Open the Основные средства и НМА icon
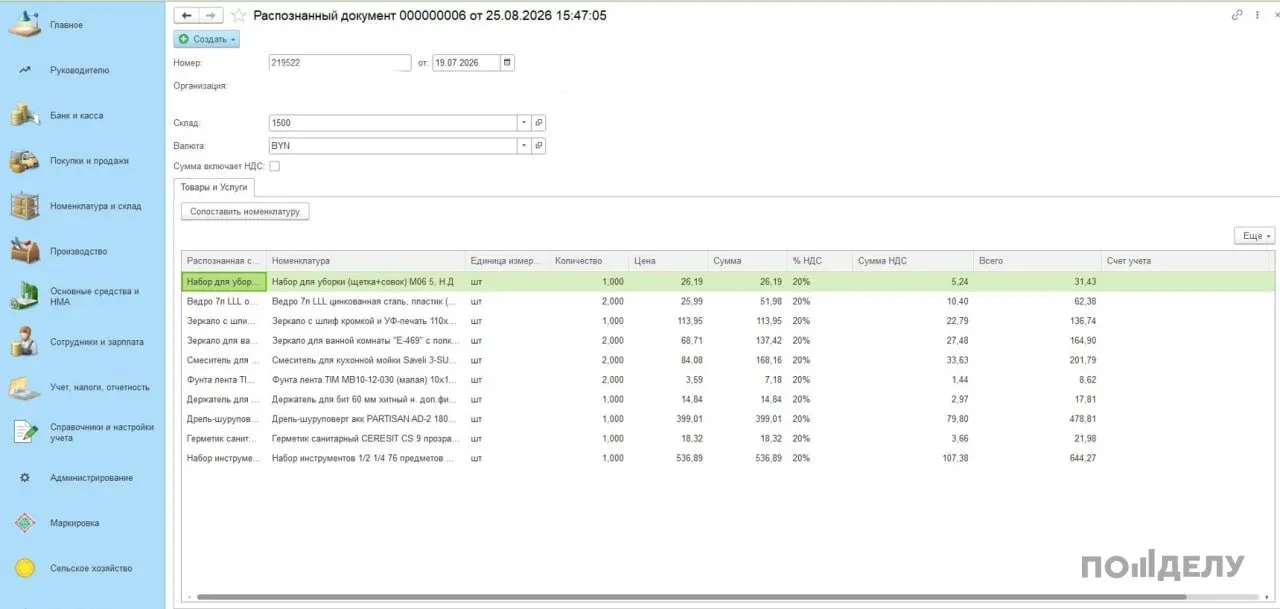1280x609 pixels. pyautogui.click(x=25, y=296)
